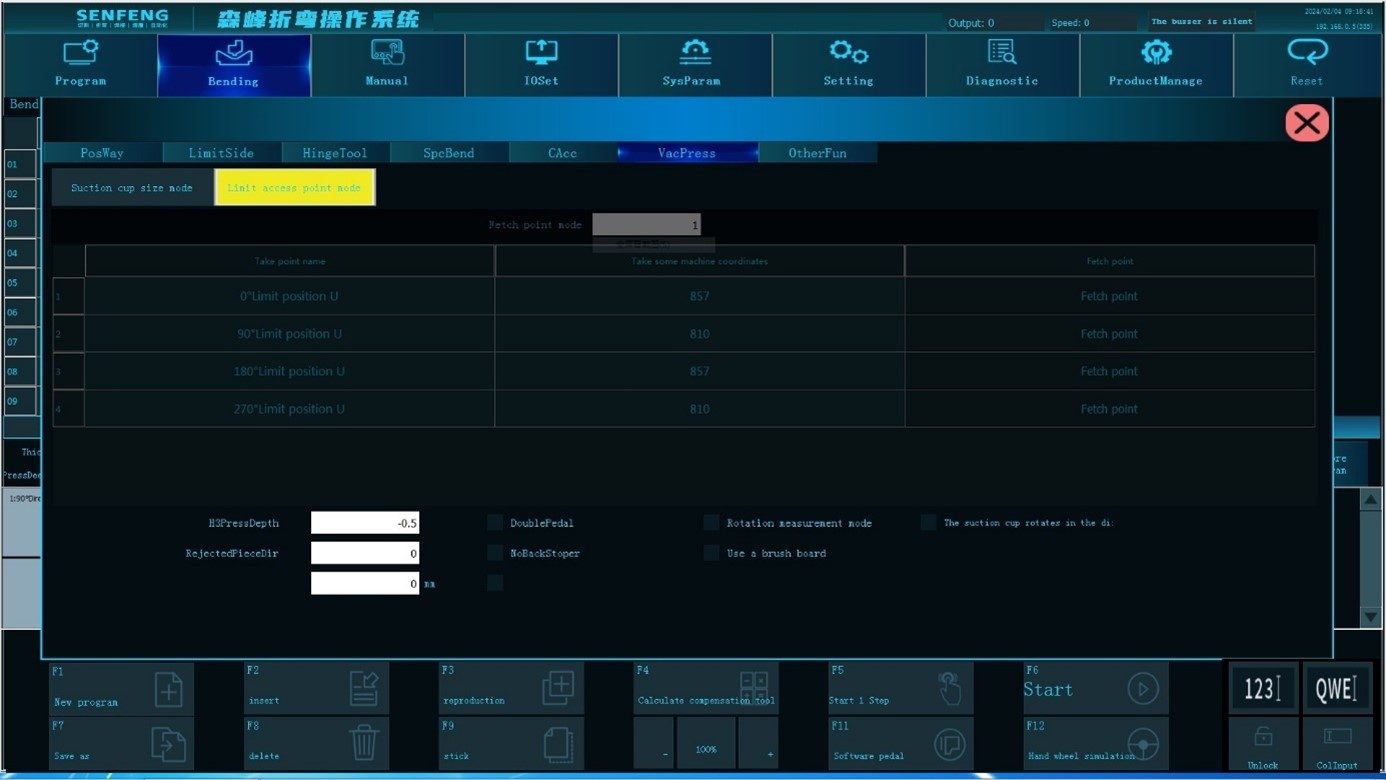Viewport: 1386px width, 780px height.
Task: Open the 123 numeric keypad
Action: (1263, 688)
